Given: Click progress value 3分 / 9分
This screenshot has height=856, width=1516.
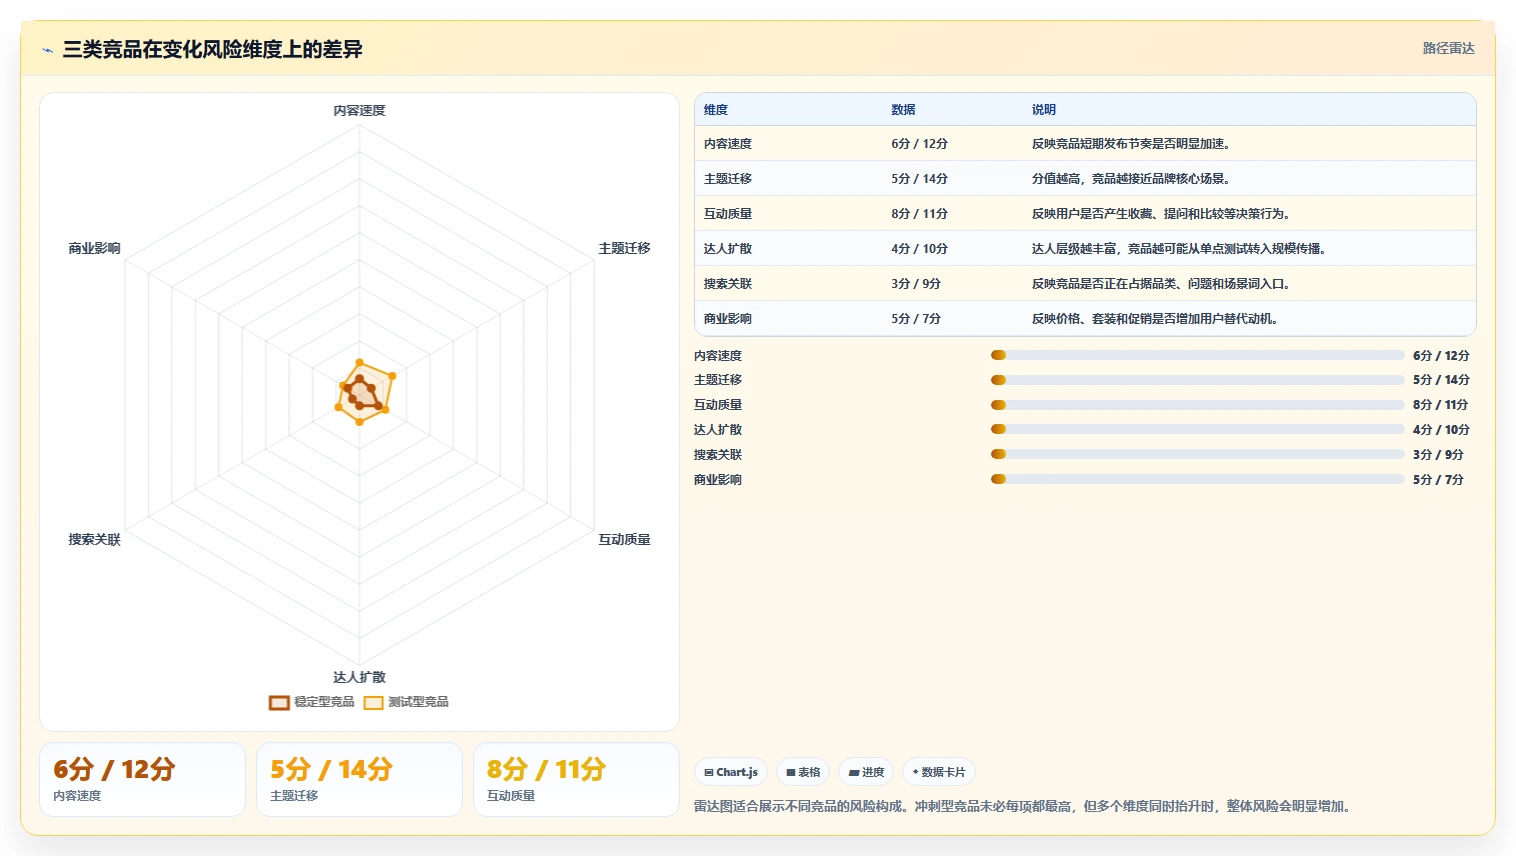Looking at the screenshot, I should pos(1438,455).
